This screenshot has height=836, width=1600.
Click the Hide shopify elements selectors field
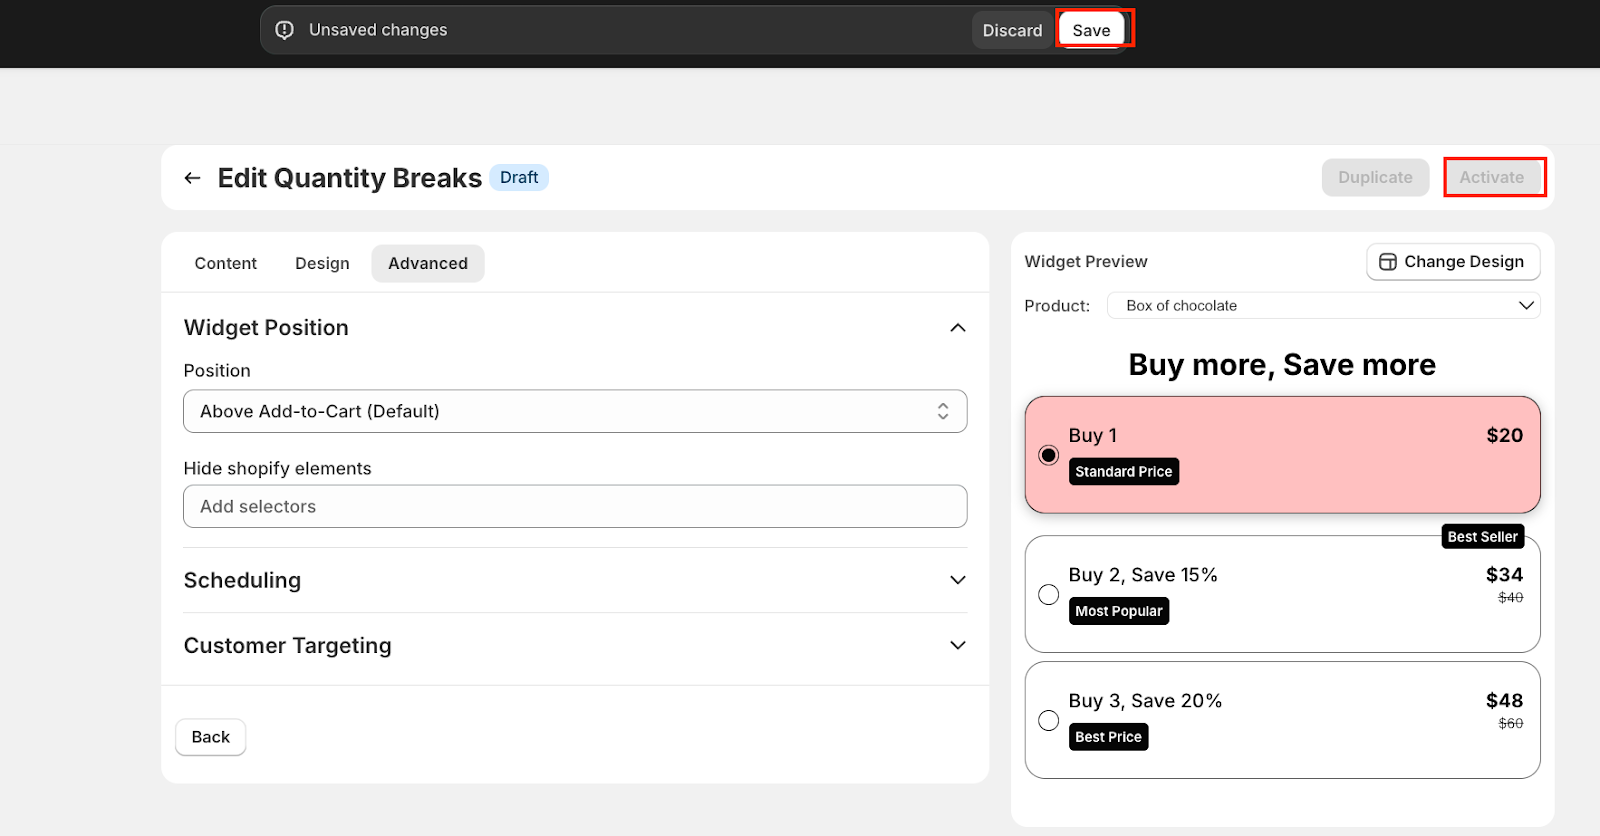(x=575, y=507)
